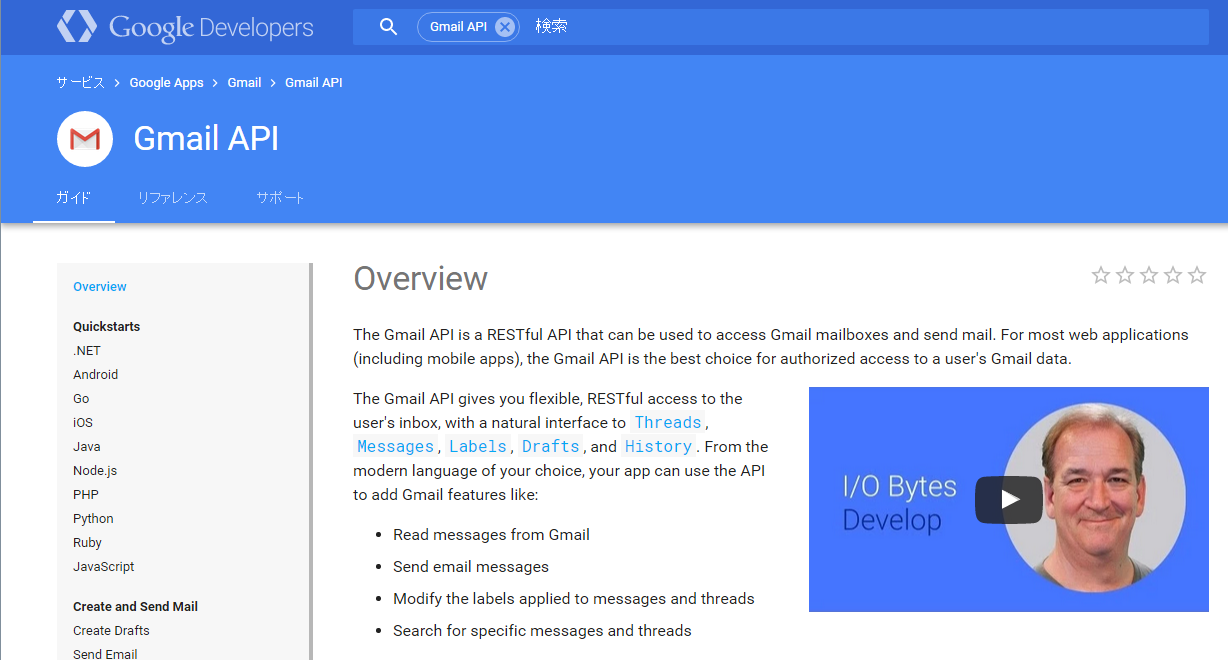
Task: Open the Labels reference link
Action: (x=478, y=446)
